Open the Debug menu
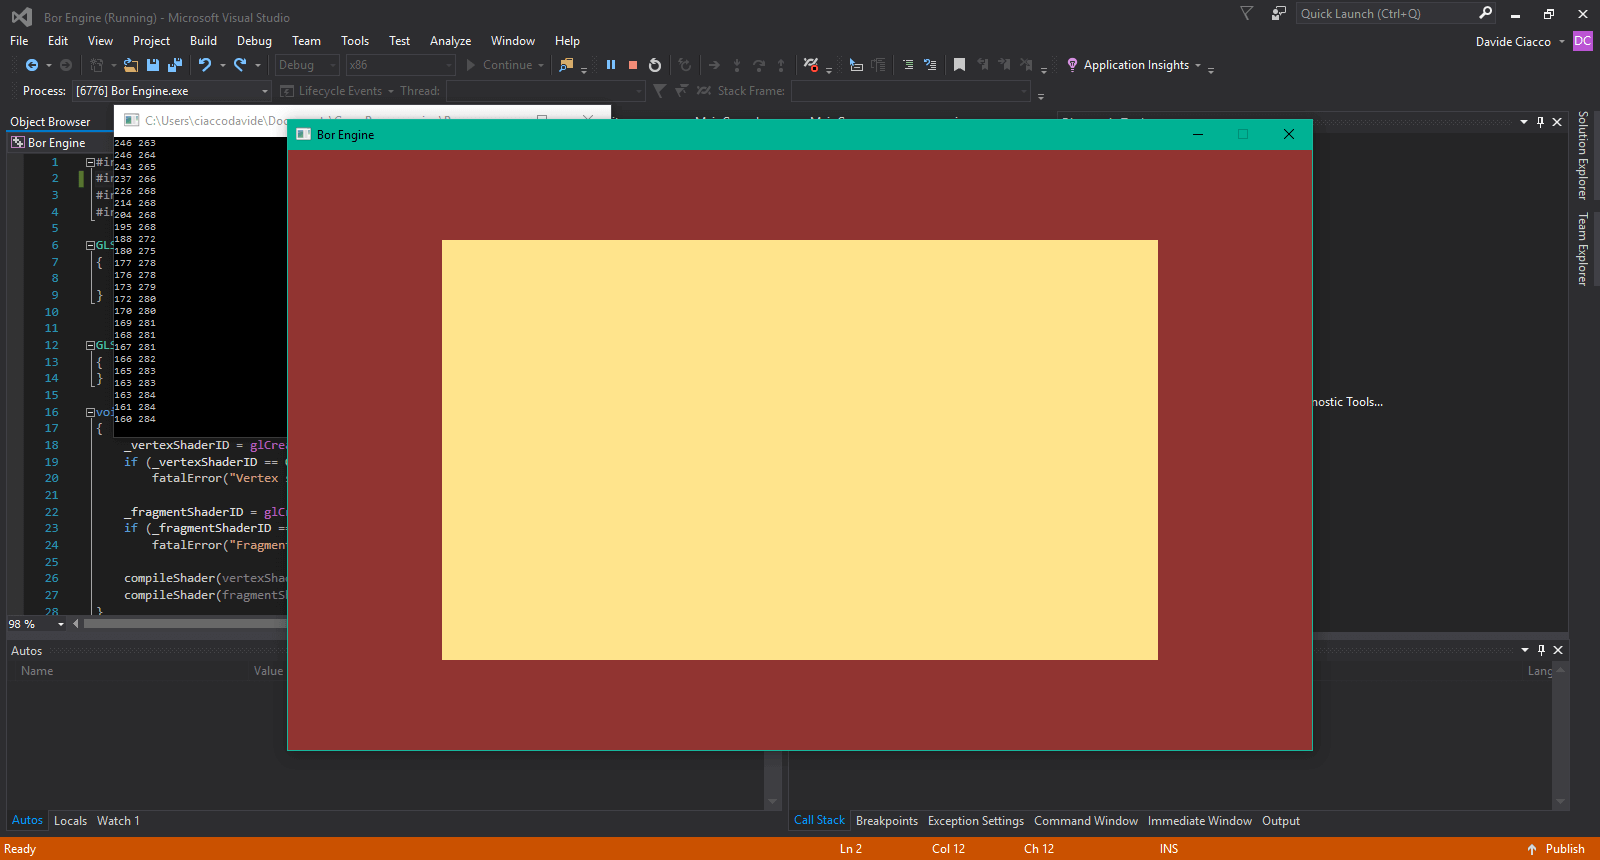Viewport: 1600px width, 860px height. click(254, 41)
